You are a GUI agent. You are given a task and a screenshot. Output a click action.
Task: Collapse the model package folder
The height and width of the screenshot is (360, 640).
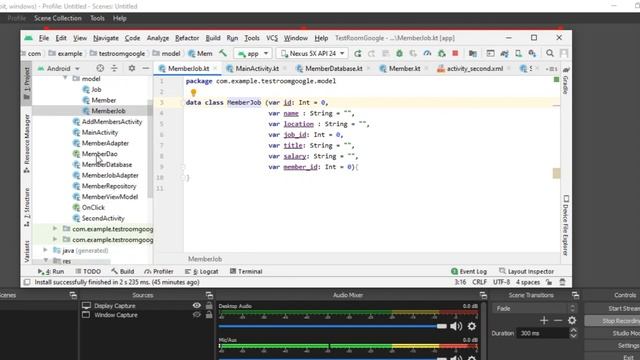click(65, 78)
